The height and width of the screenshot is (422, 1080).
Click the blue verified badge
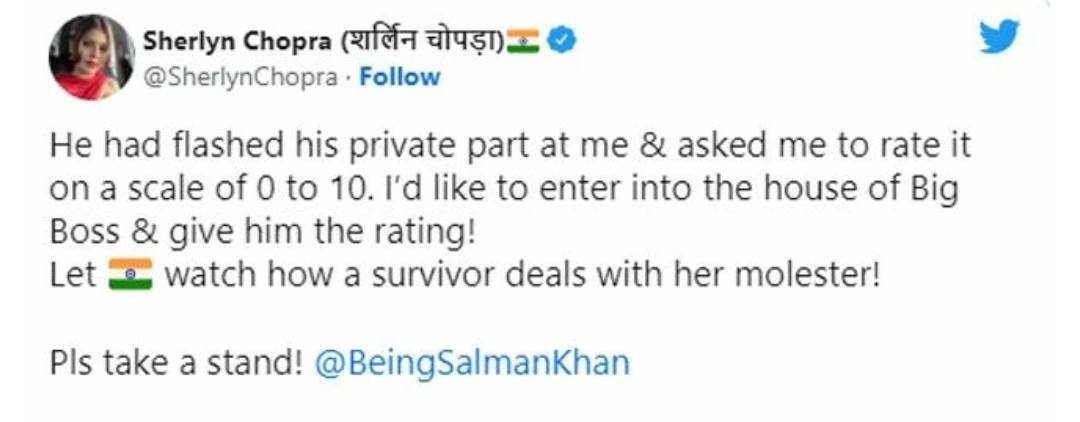pos(563,41)
